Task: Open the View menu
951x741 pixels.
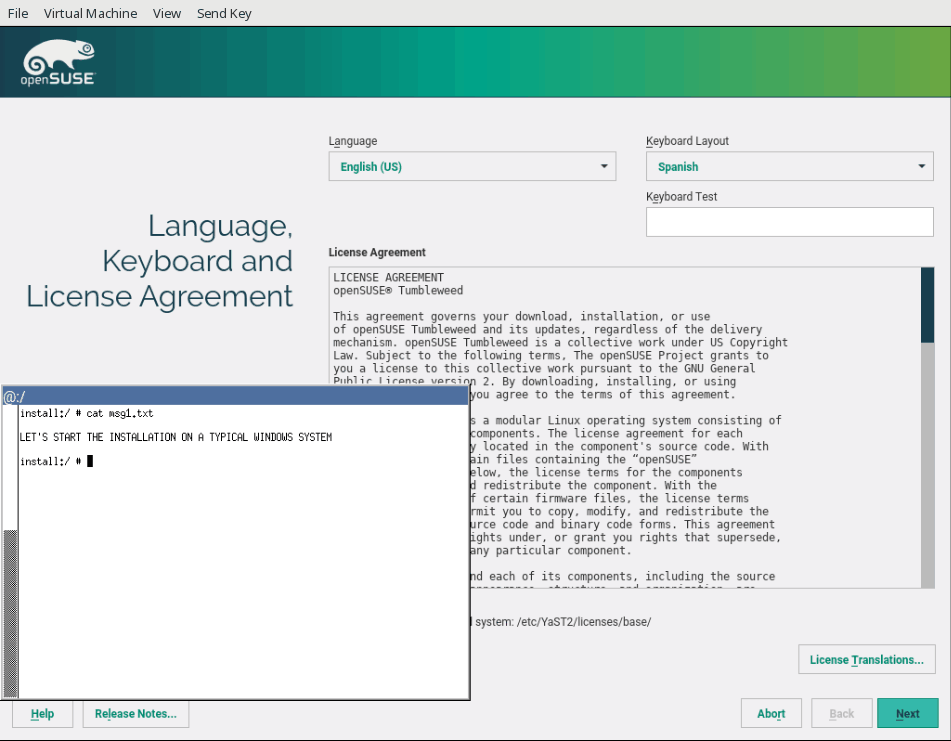Action: (x=167, y=13)
